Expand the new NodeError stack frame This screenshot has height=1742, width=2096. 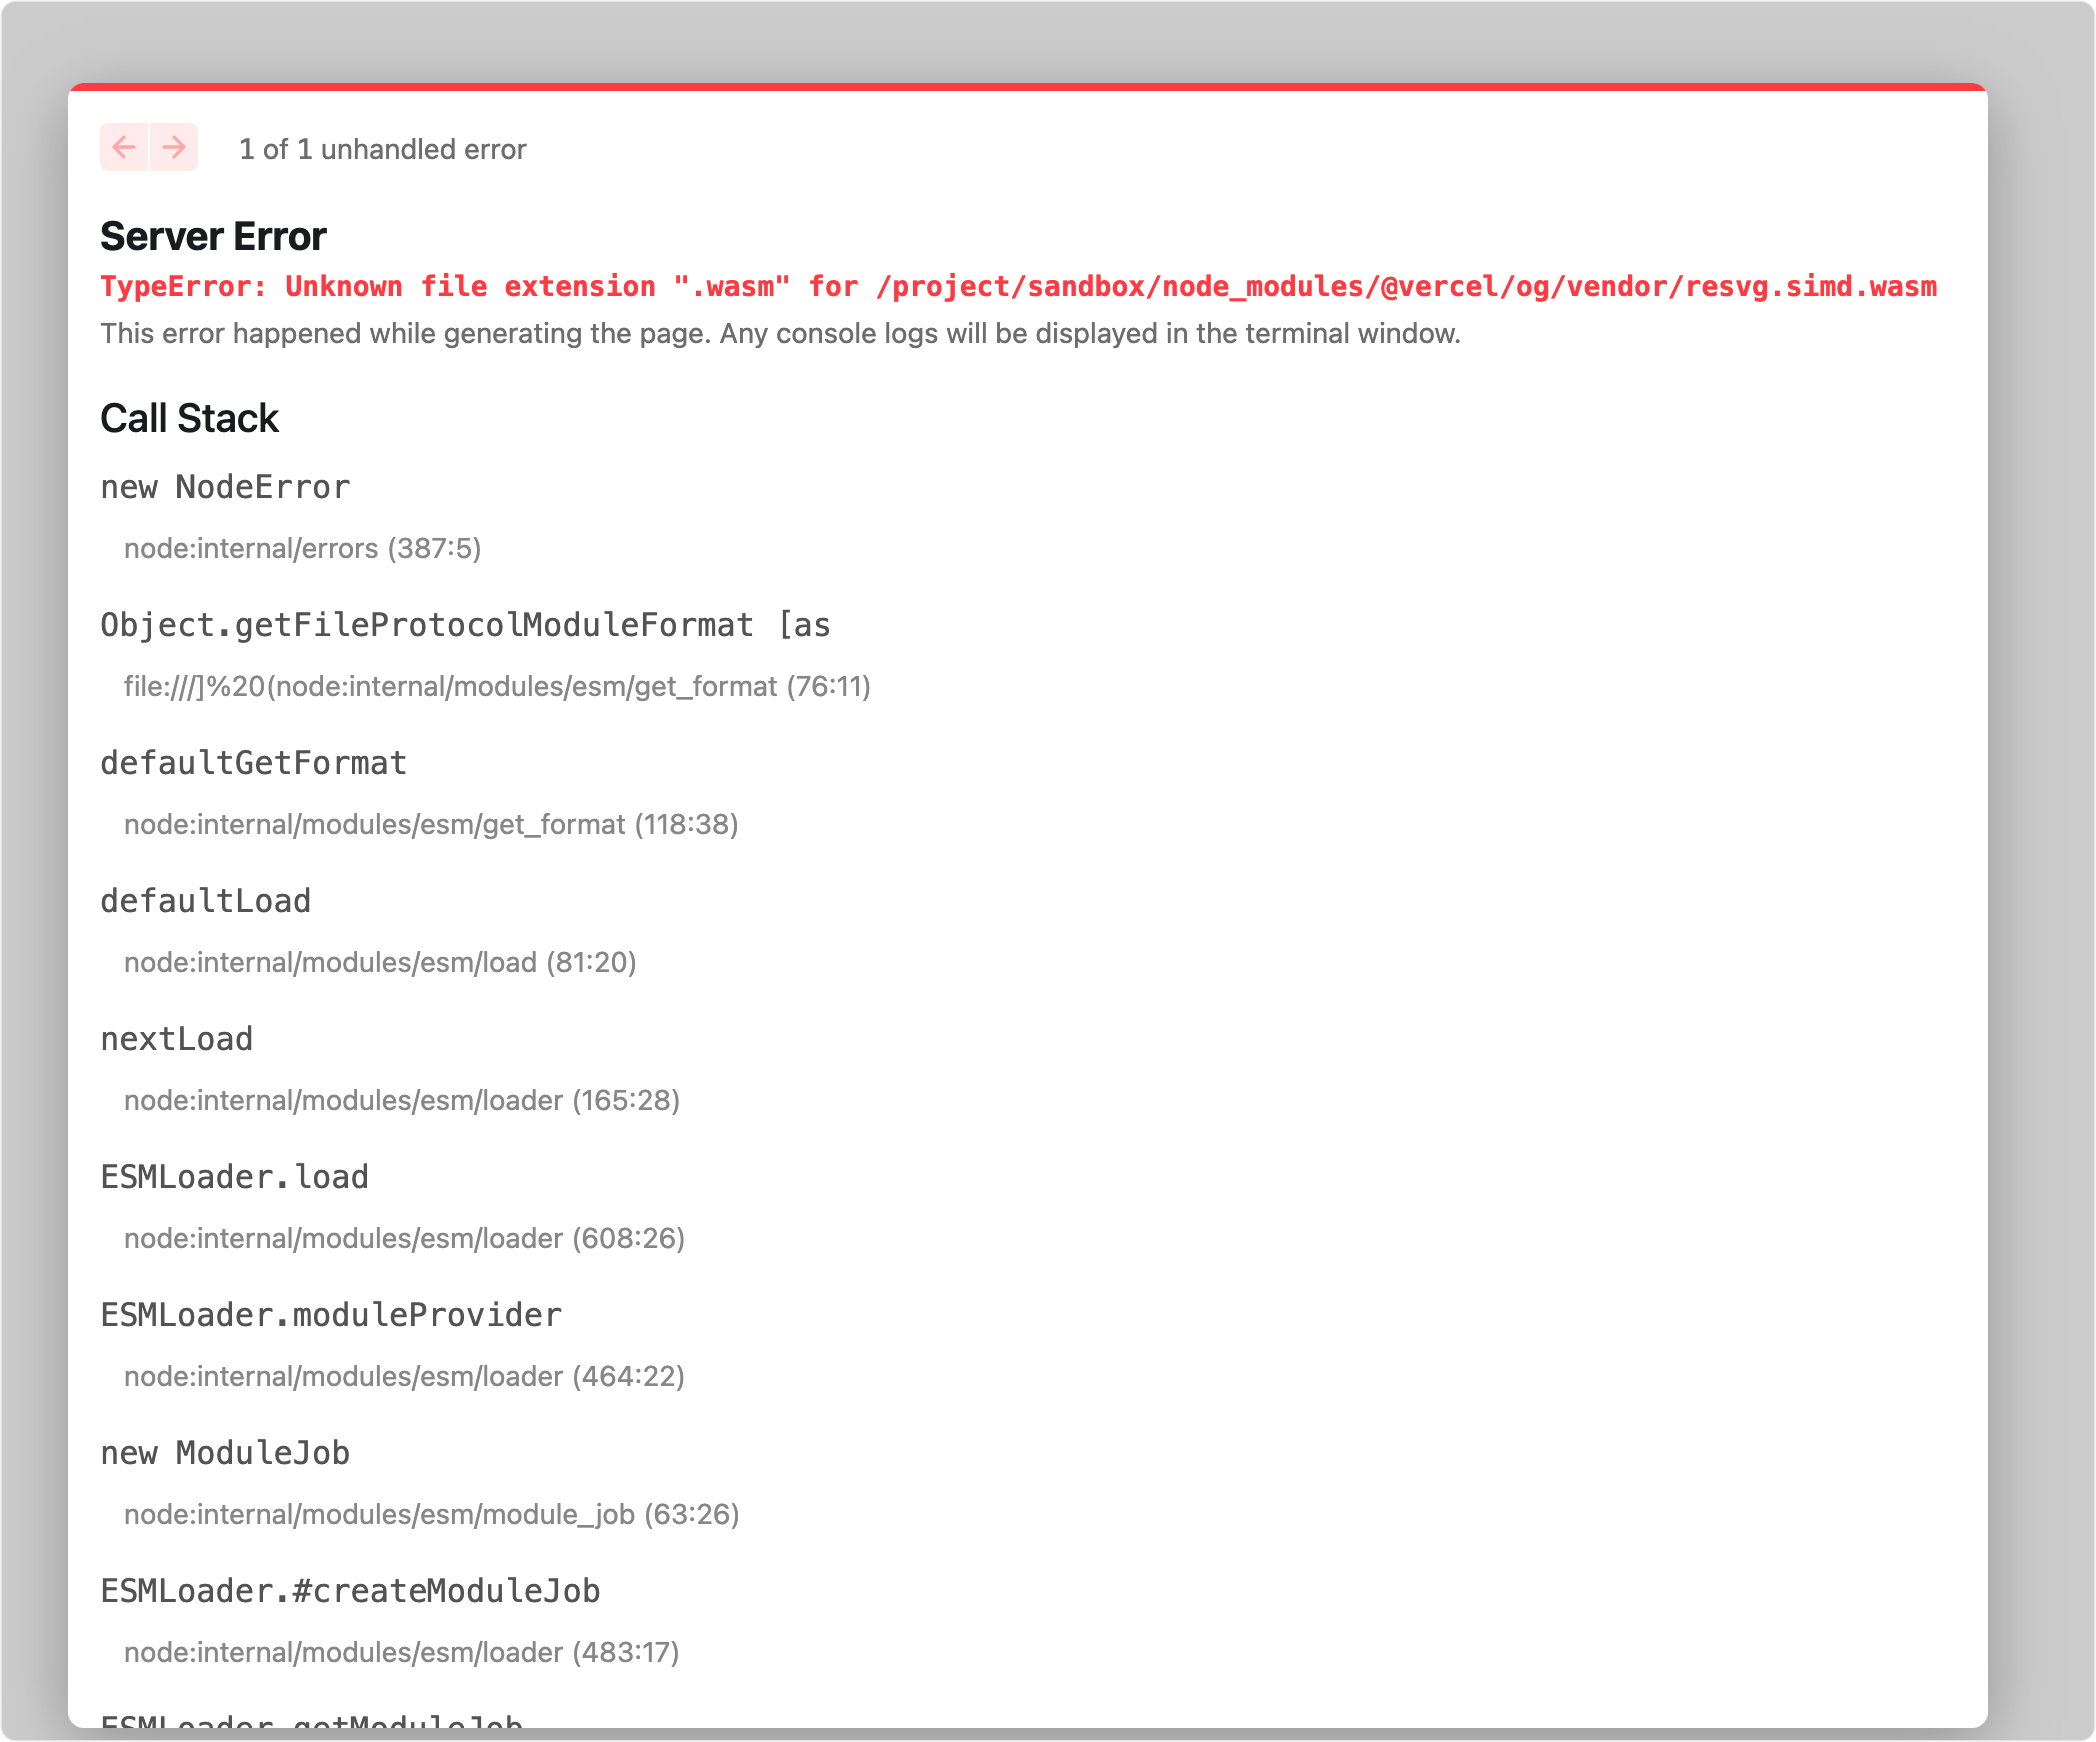tap(225, 487)
